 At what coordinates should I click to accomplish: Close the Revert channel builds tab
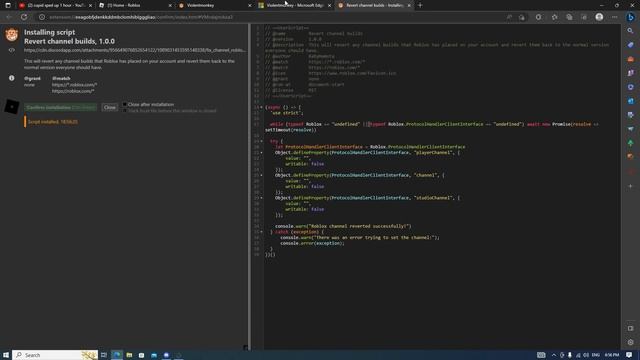click(409, 5)
